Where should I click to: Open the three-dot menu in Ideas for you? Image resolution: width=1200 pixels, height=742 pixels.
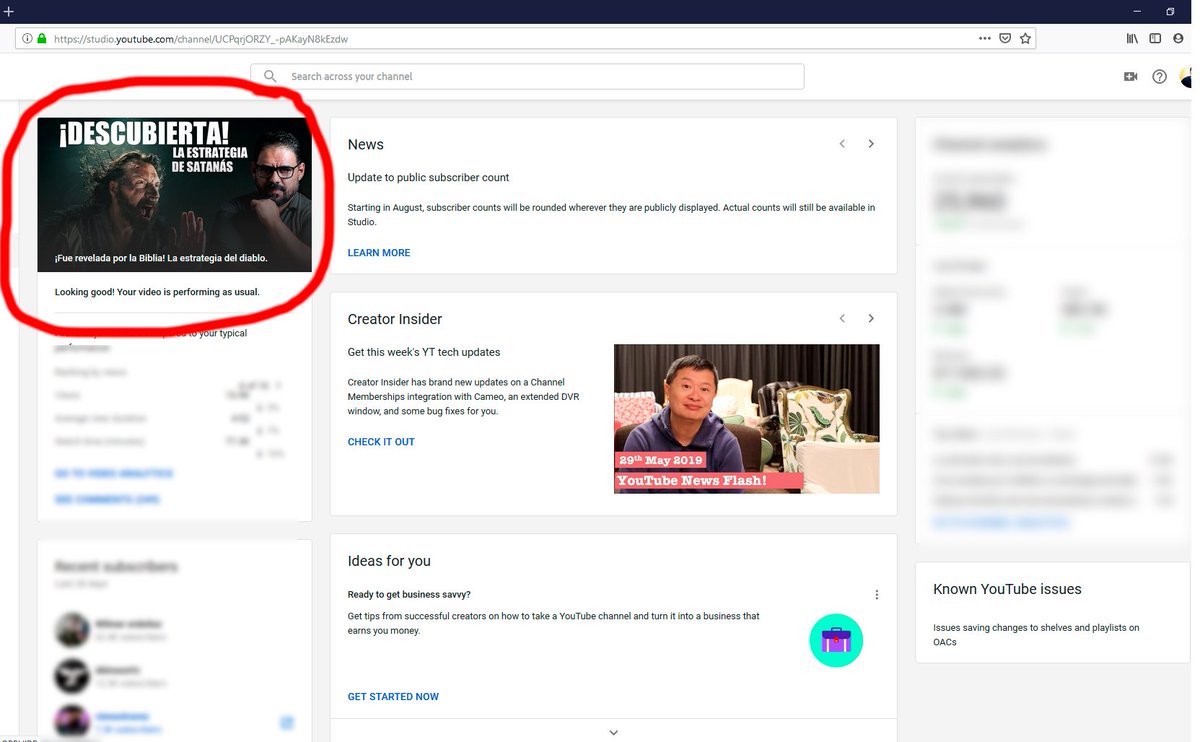click(x=877, y=595)
